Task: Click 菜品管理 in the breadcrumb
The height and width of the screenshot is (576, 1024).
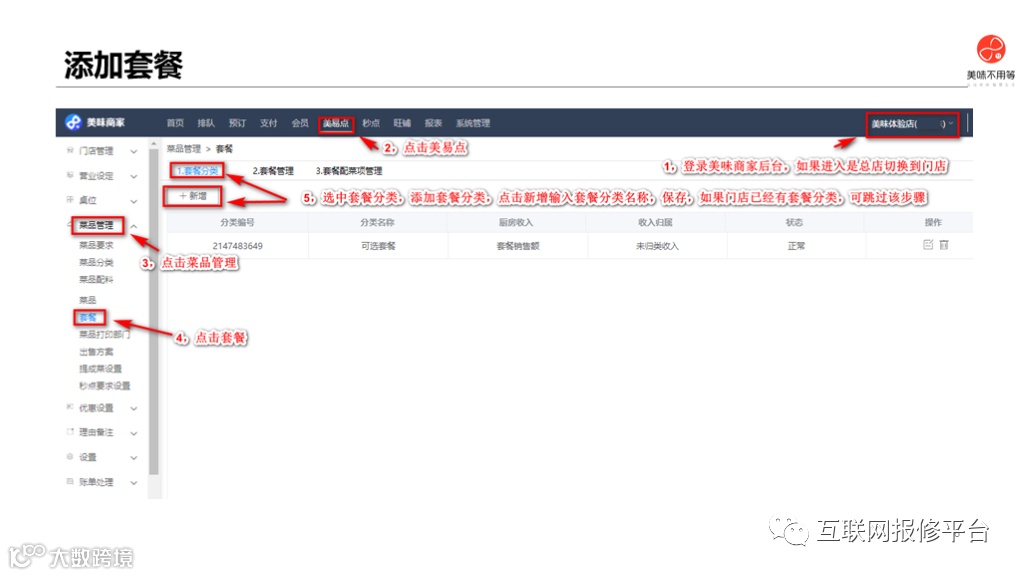Action: point(184,149)
